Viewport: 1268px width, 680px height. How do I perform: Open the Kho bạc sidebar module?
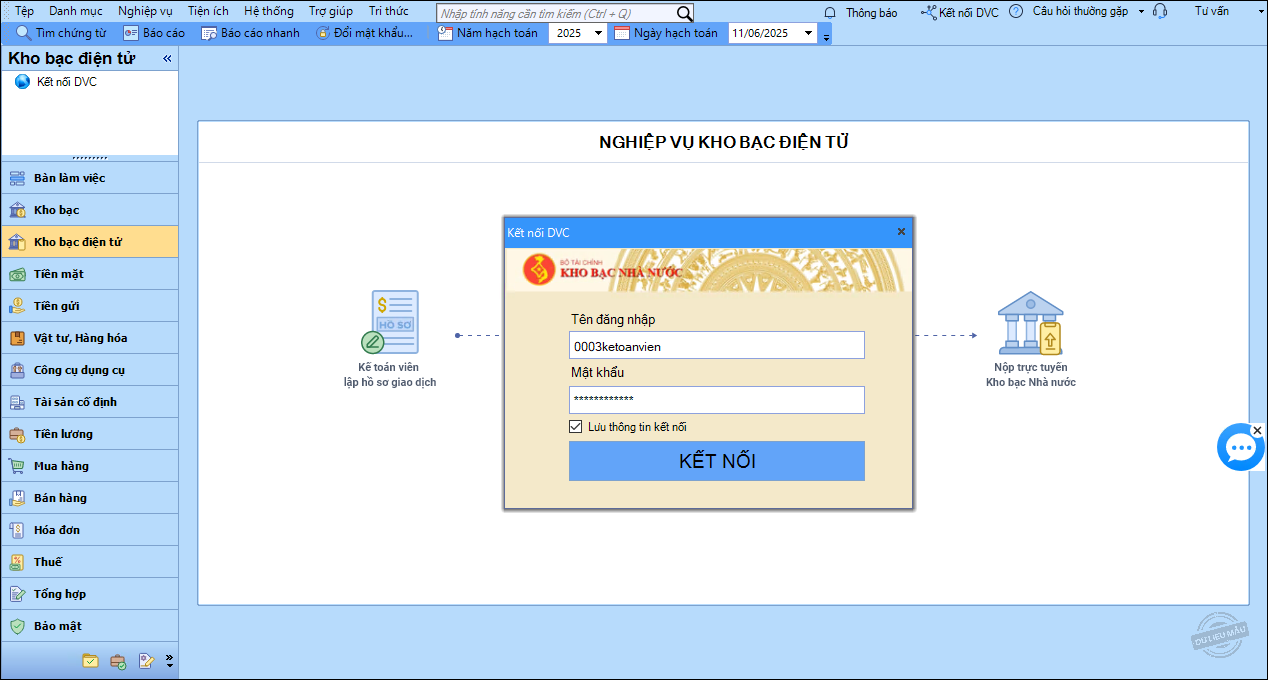90,210
